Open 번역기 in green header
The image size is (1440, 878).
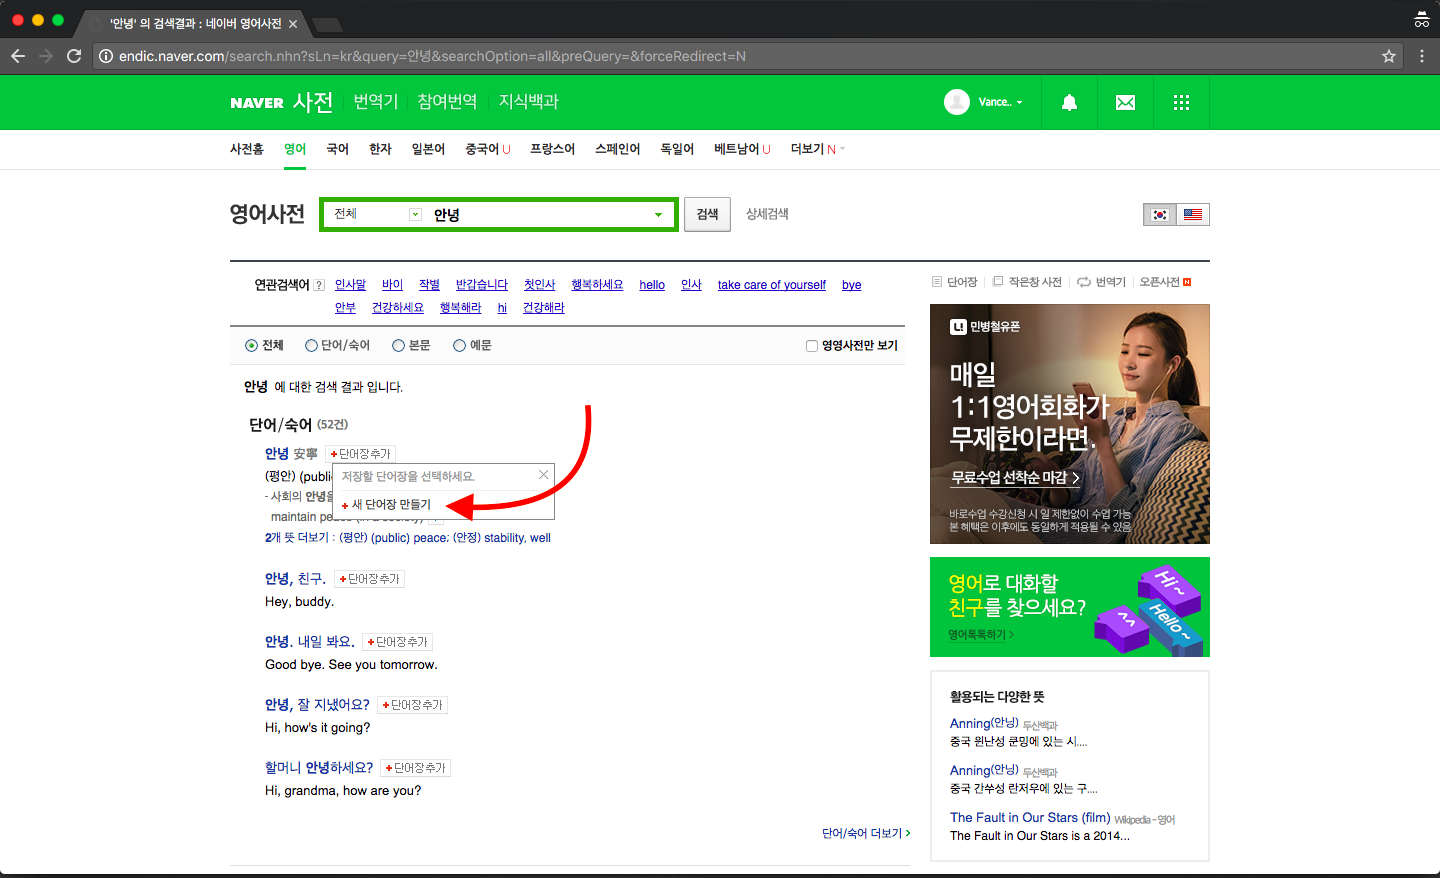pyautogui.click(x=376, y=102)
